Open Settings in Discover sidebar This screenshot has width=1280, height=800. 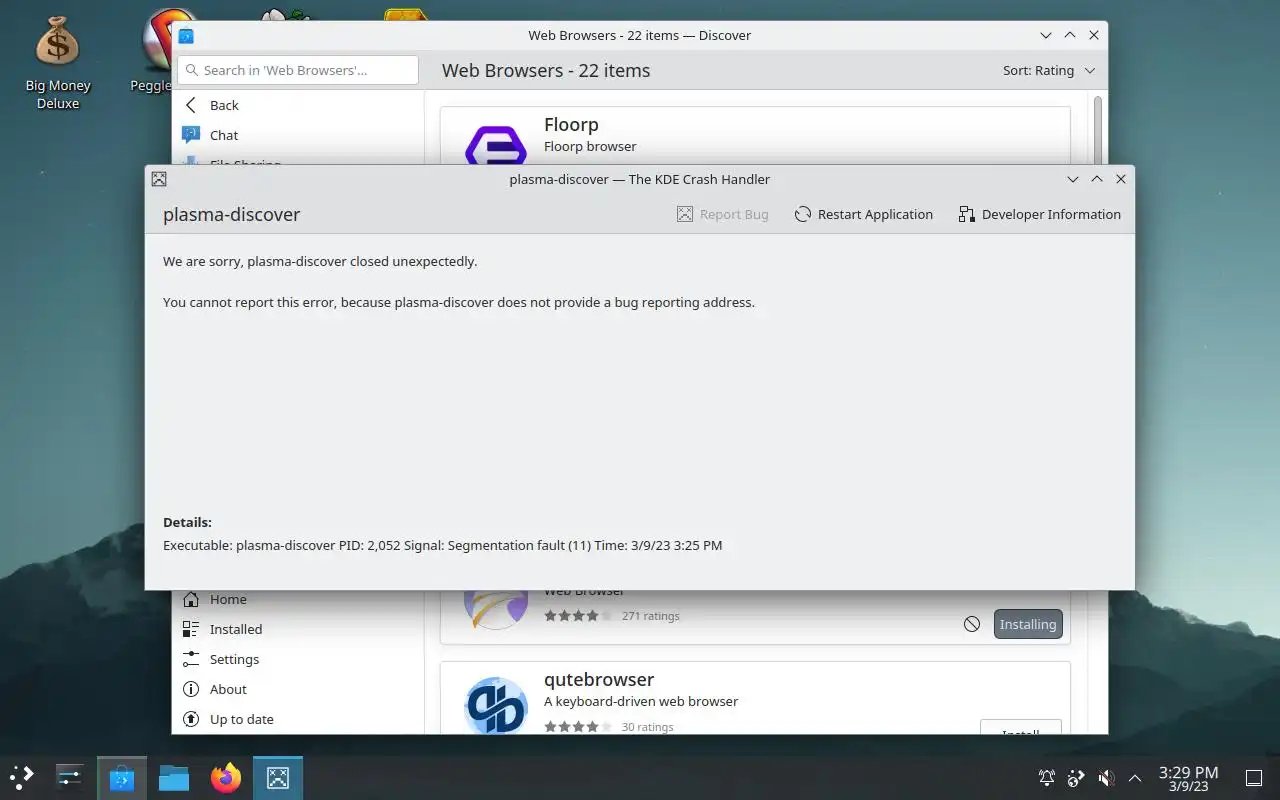click(298, 659)
